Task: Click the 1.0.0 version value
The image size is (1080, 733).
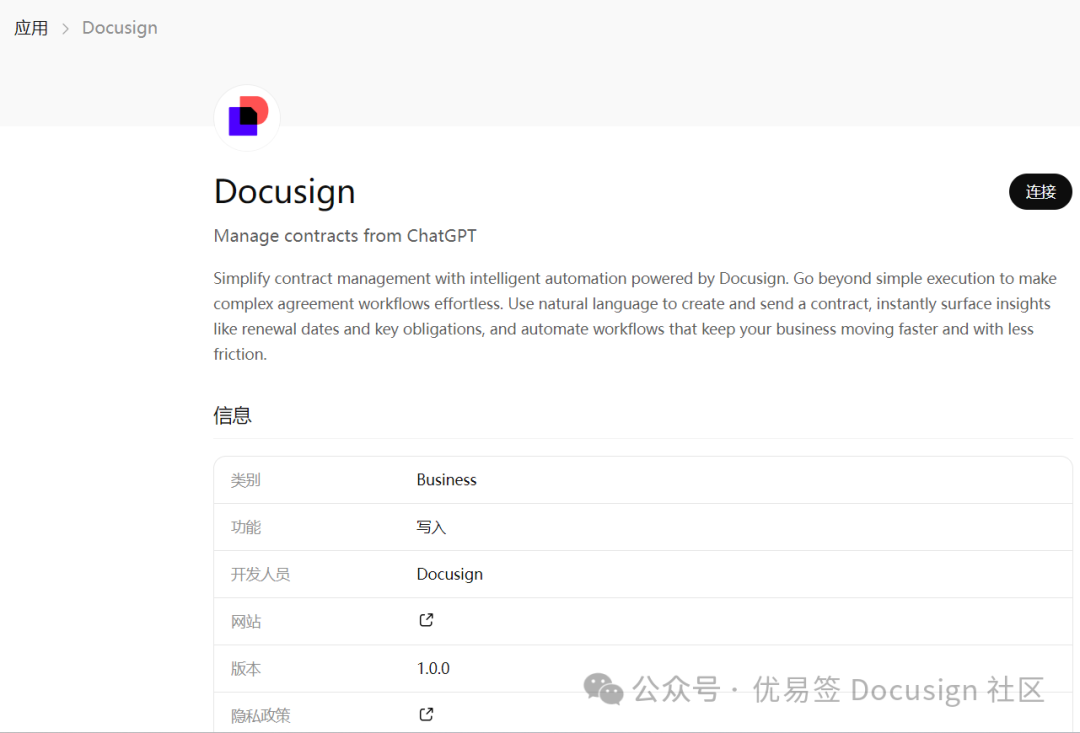Action: (x=433, y=668)
